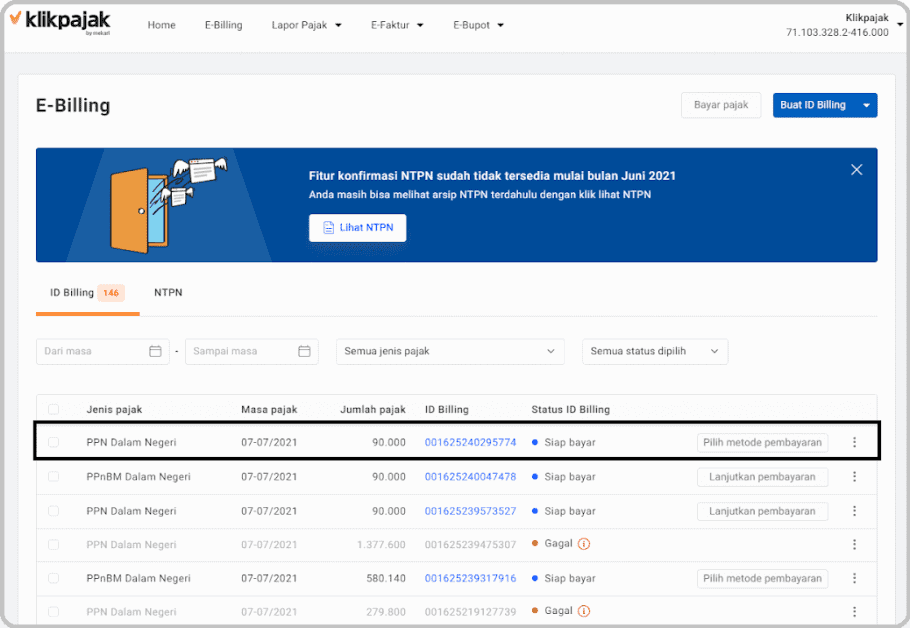
Task: Check the row for billing 001625240295774
Action: (53, 442)
